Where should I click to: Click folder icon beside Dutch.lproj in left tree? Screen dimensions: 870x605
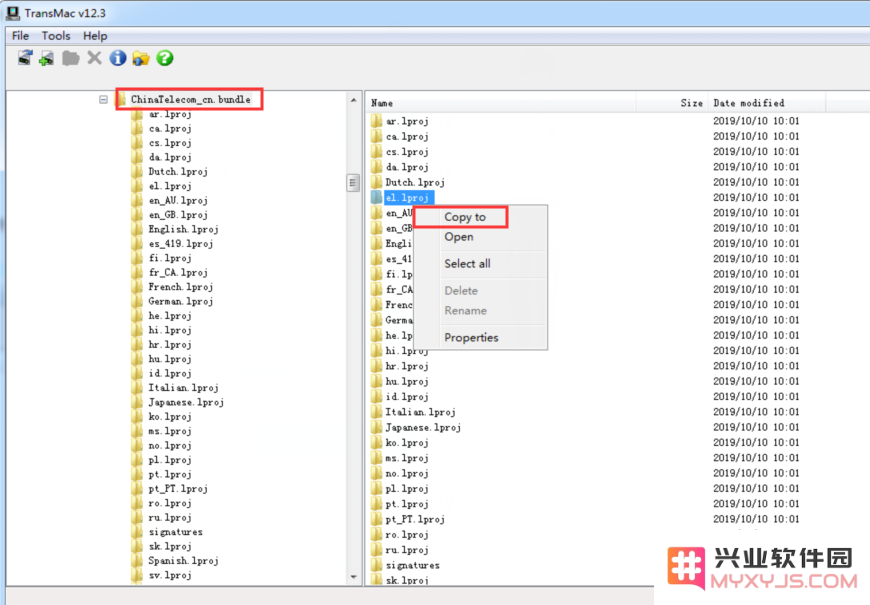click(x=137, y=172)
